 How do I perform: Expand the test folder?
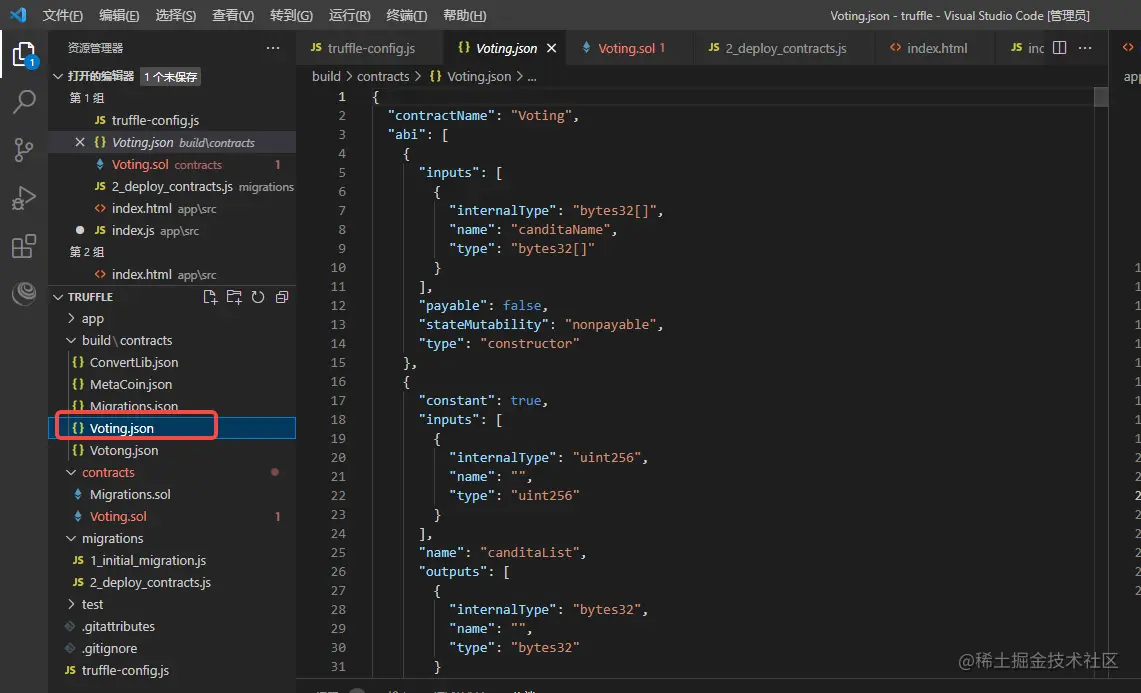71,604
